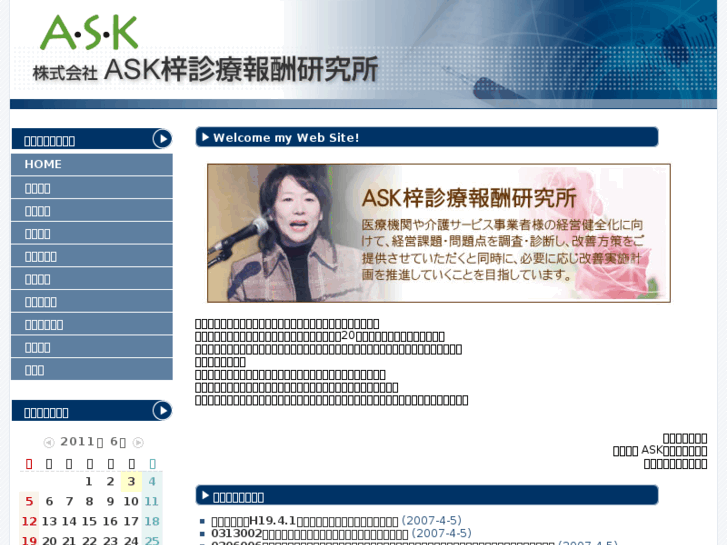Select calendar date 9
727x545 pixels.
[110, 501]
